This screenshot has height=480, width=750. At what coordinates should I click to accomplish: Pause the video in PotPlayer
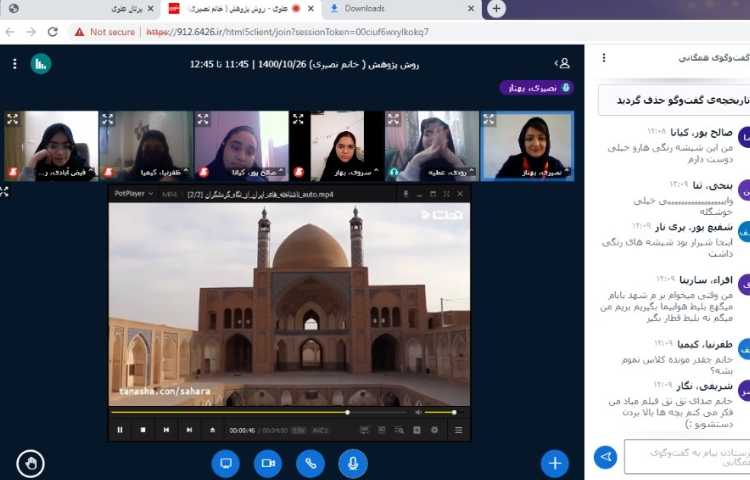click(120, 430)
